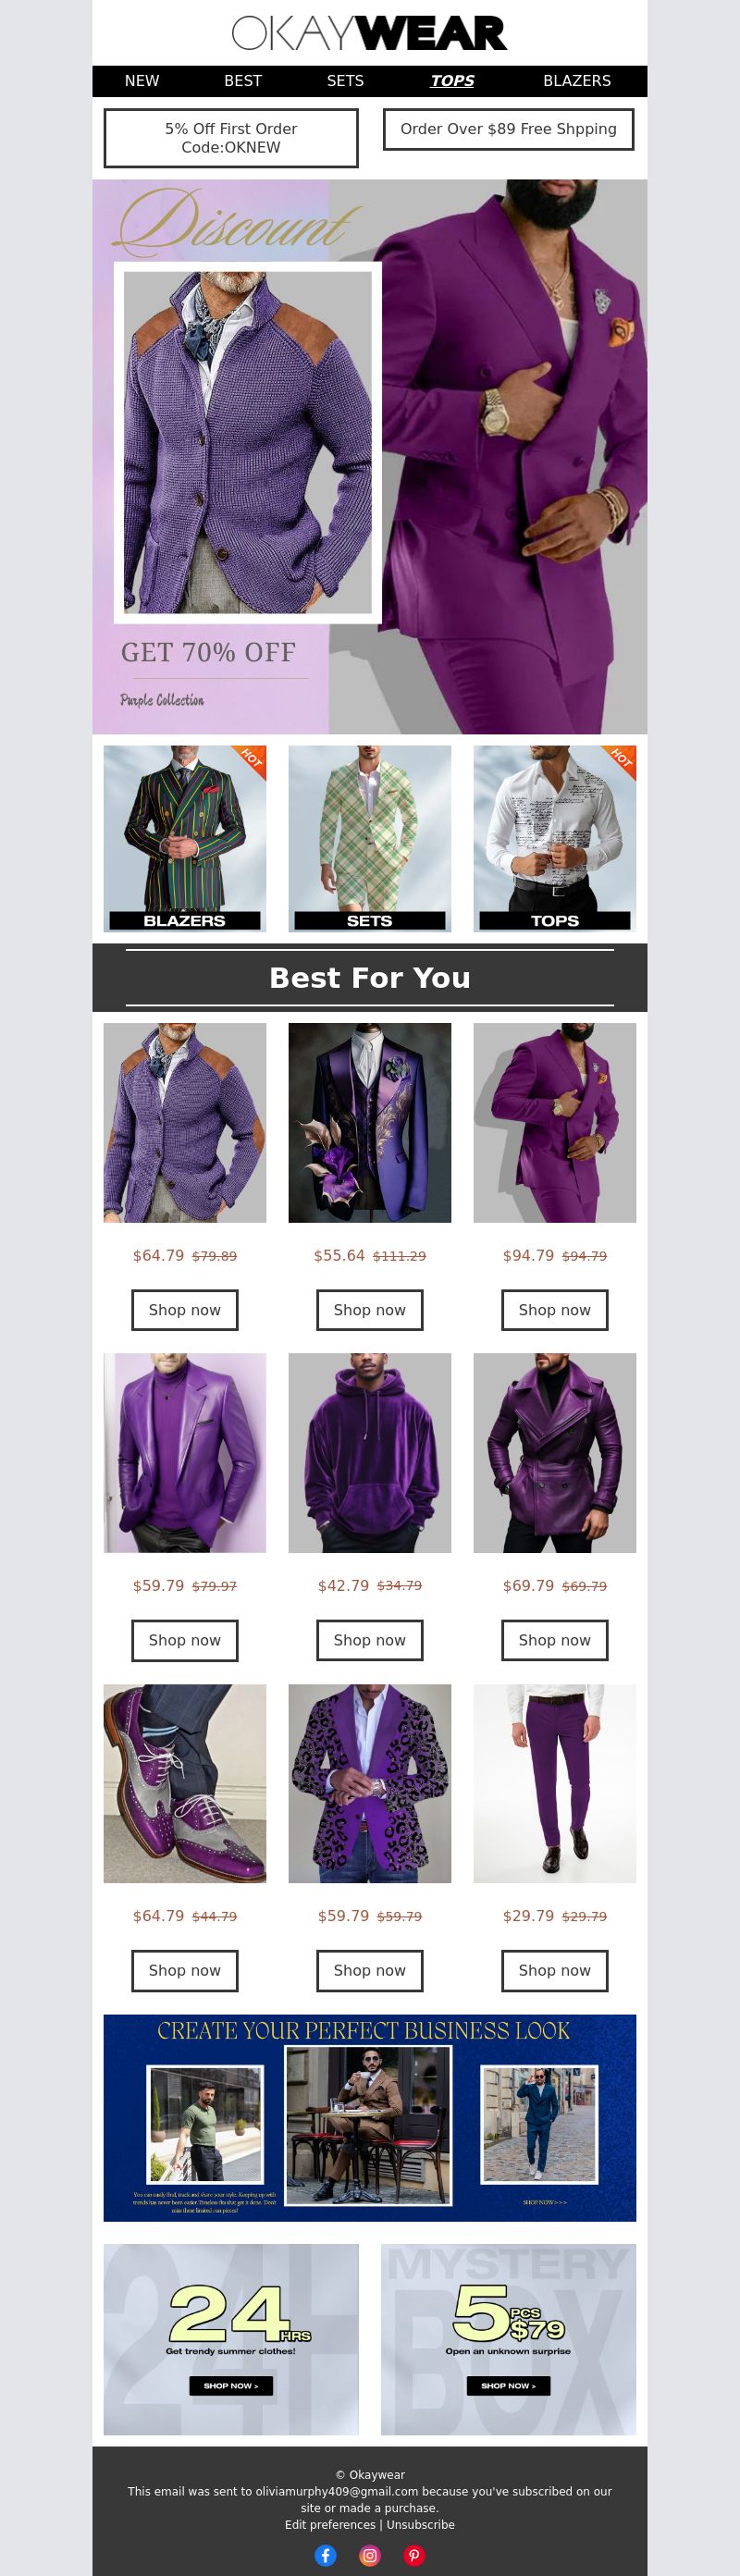Select the TOPS navigation item
Viewport: 740px width, 2576px height.
point(452,81)
